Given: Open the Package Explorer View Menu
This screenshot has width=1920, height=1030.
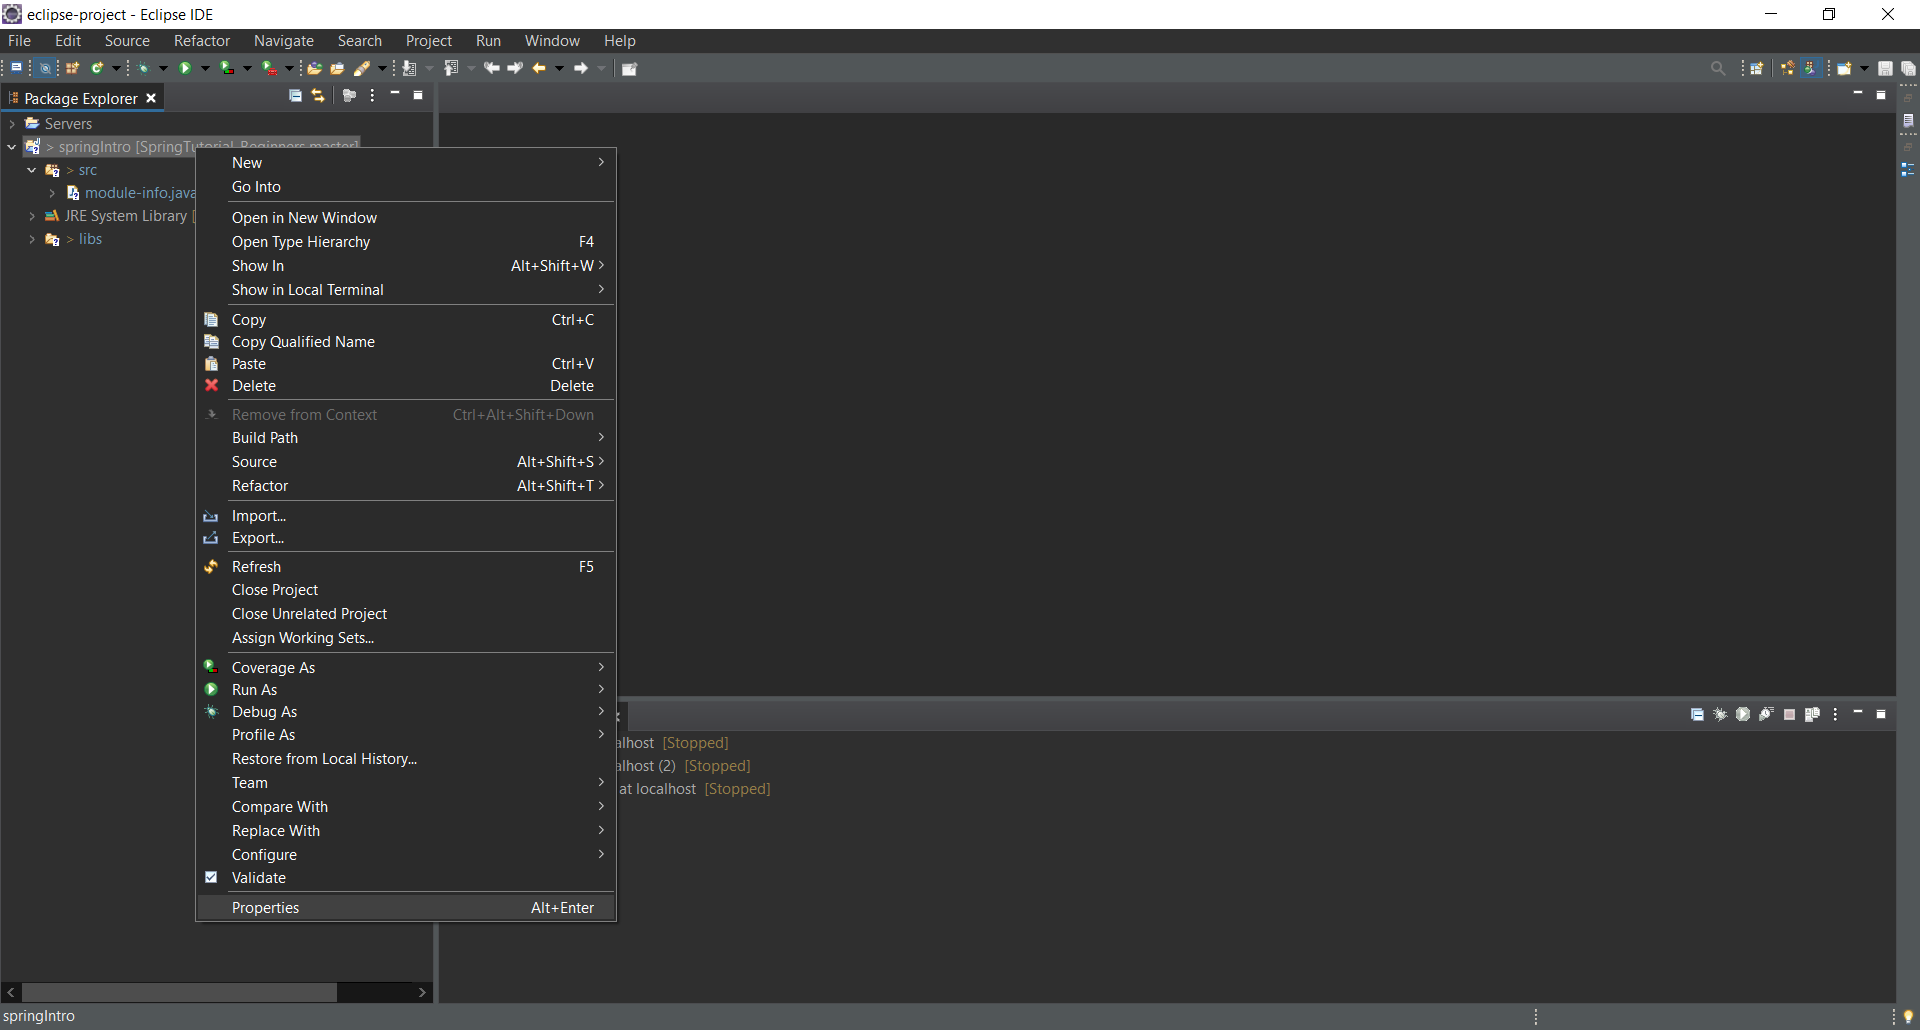Looking at the screenshot, I should tap(372, 95).
